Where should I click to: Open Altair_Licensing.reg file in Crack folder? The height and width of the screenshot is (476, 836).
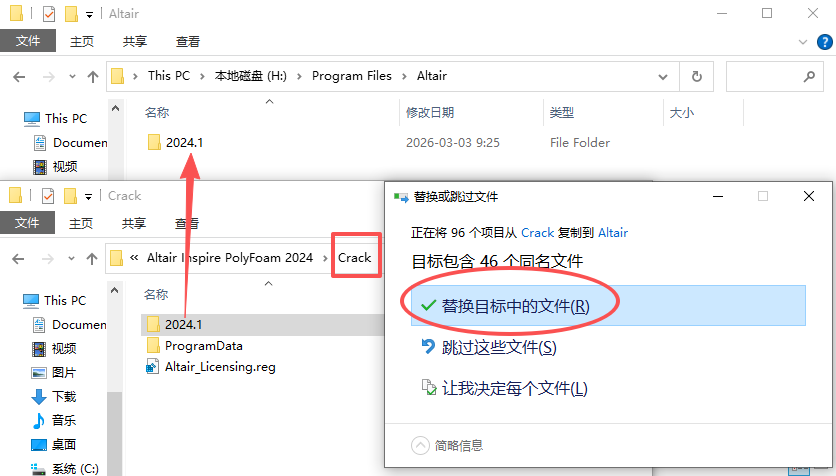[219, 367]
